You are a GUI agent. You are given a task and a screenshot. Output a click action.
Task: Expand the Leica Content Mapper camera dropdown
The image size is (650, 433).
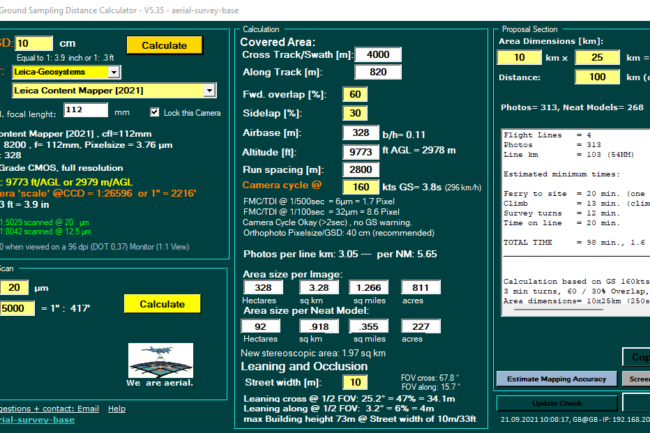click(x=210, y=91)
